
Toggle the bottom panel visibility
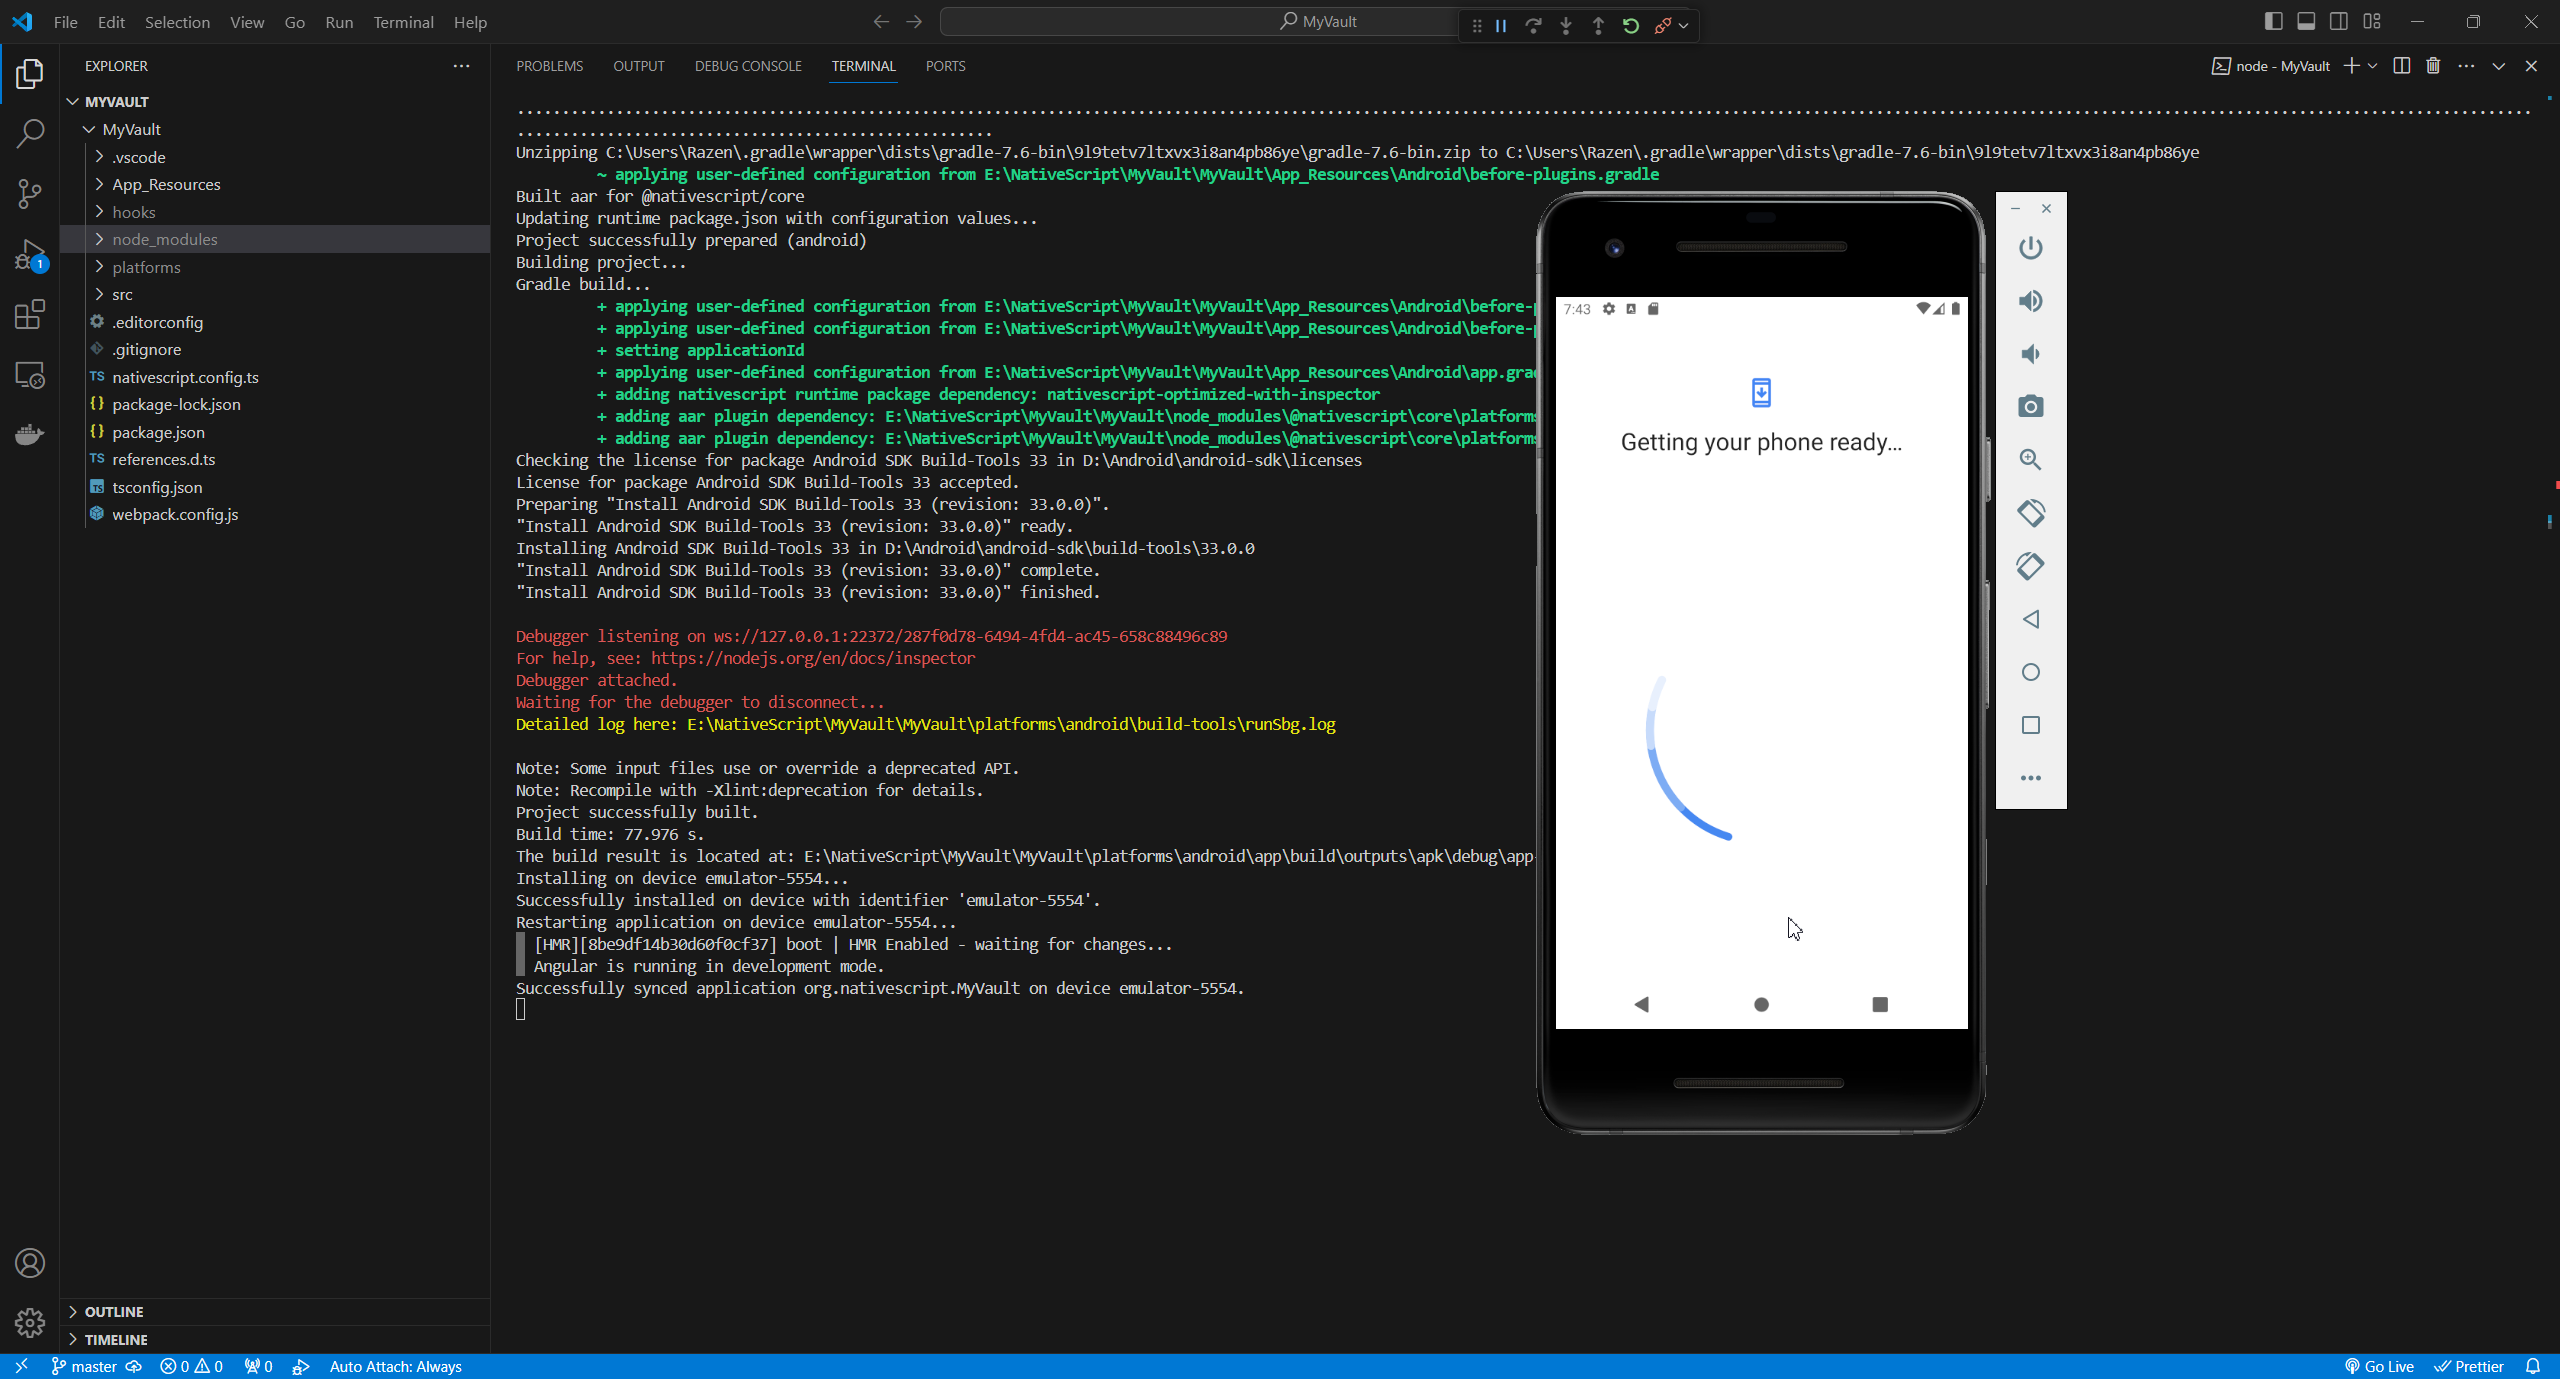pyautogui.click(x=2306, y=21)
